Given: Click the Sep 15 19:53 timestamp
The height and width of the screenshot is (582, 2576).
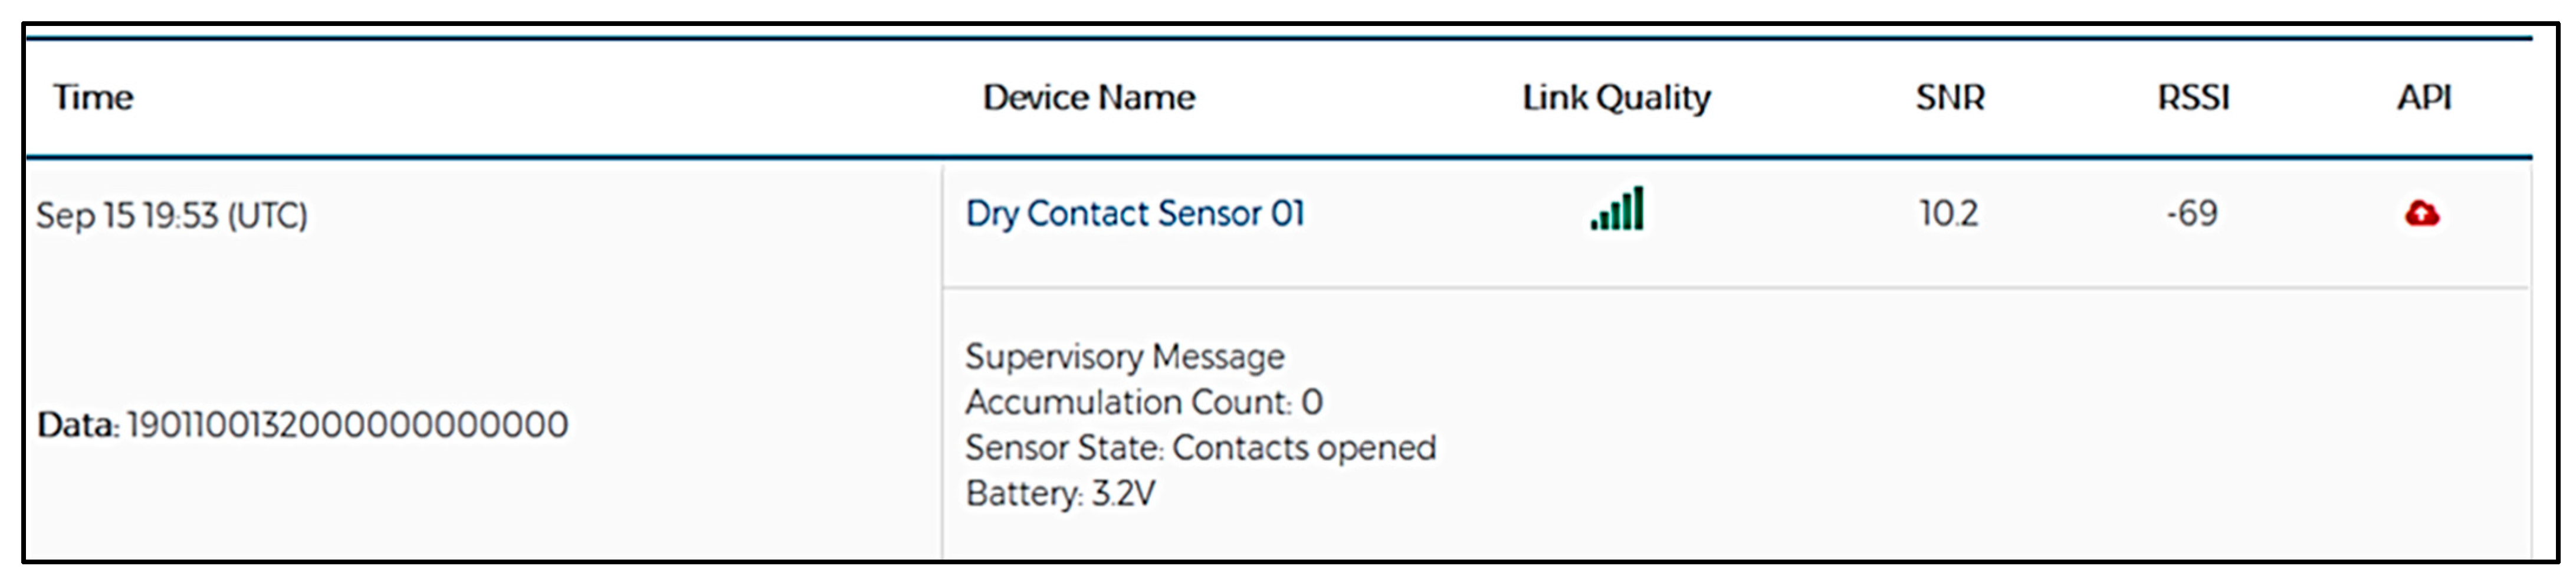Looking at the screenshot, I should 126,215.
